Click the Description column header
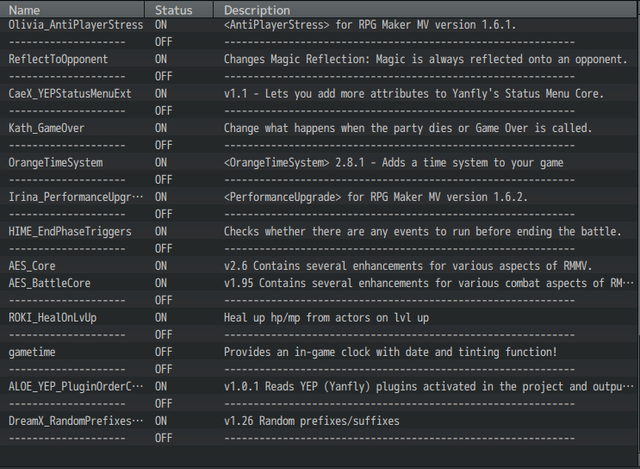Image resolution: width=640 pixels, height=469 pixels. click(x=425, y=10)
